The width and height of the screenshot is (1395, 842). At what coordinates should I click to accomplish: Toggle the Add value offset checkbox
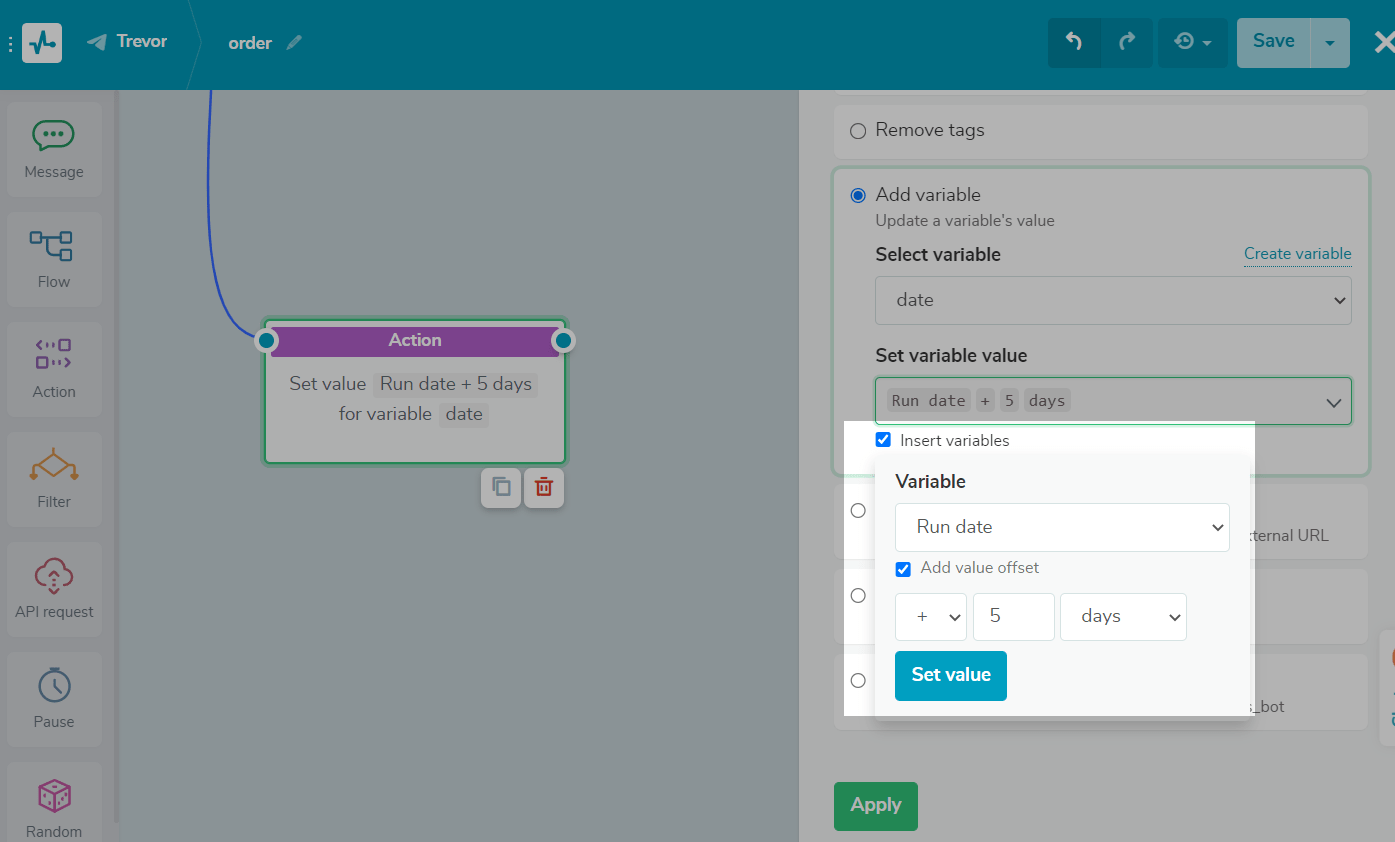tap(903, 569)
